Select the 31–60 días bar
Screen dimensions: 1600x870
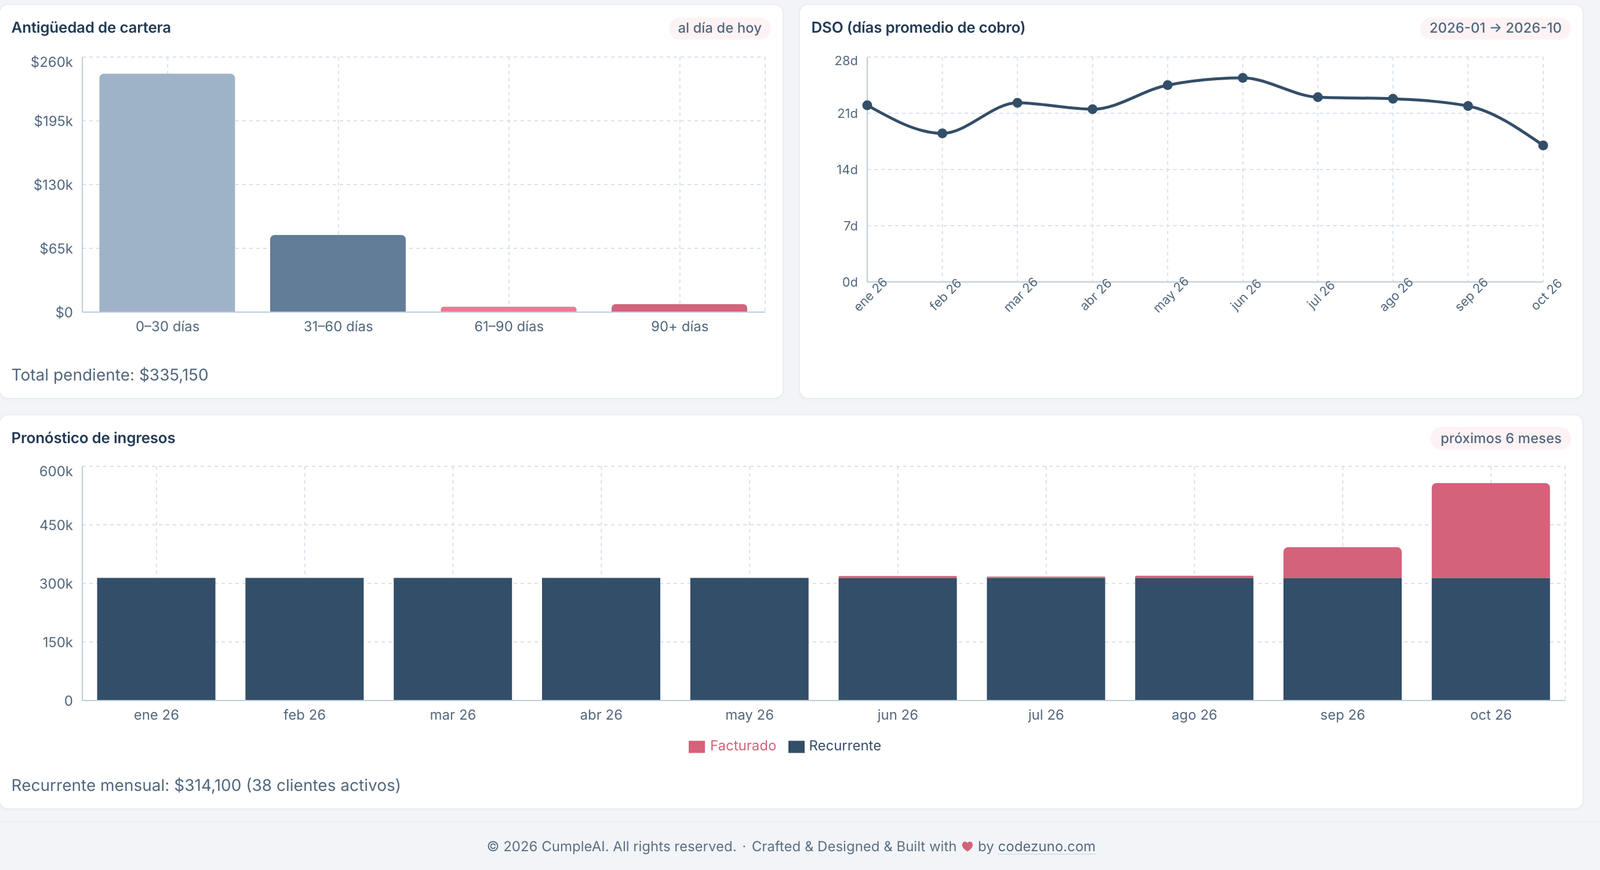point(338,273)
